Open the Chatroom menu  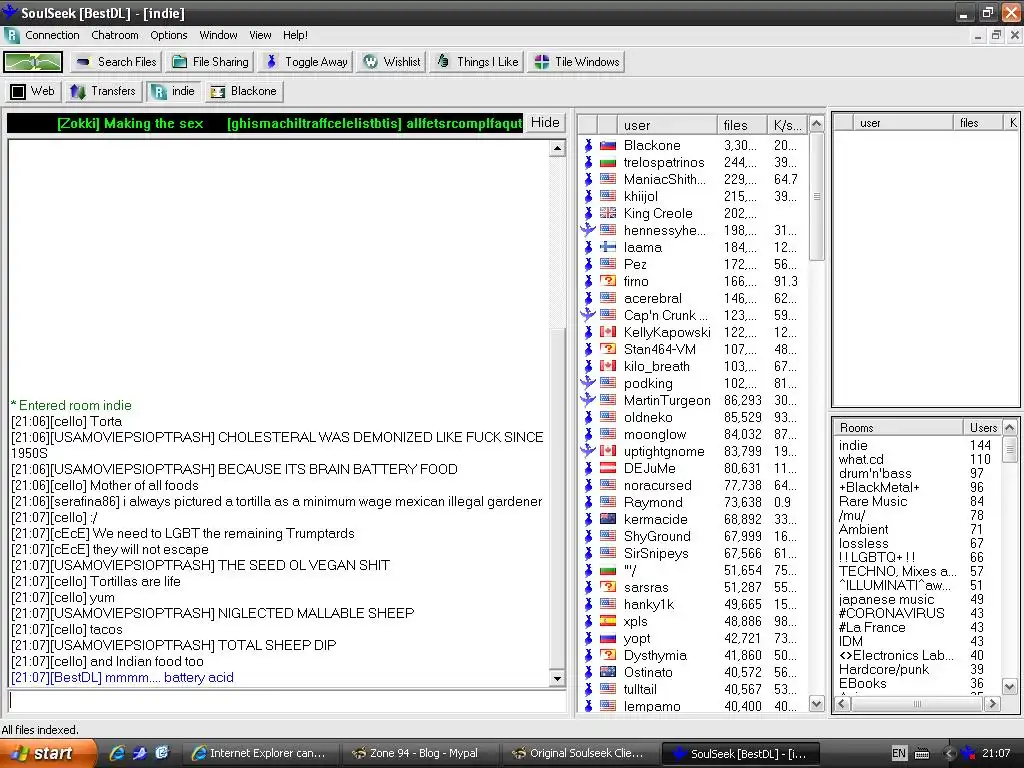pos(115,35)
